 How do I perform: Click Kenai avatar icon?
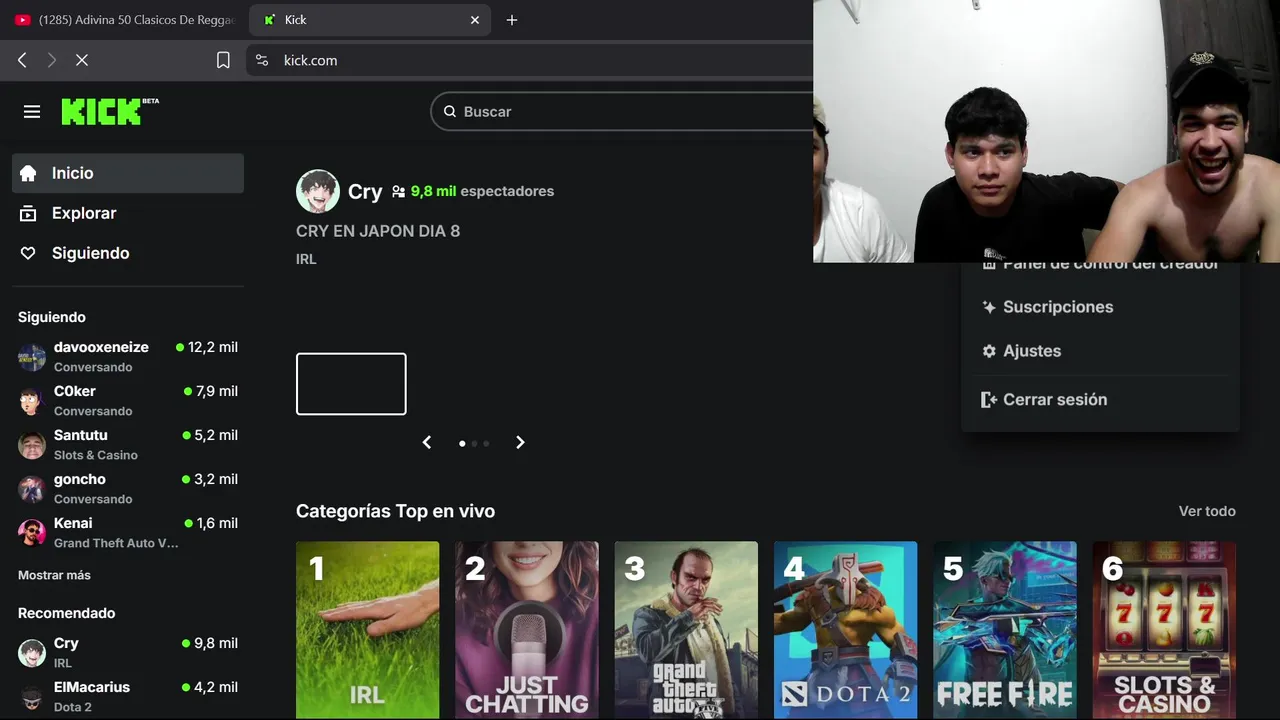(32, 533)
